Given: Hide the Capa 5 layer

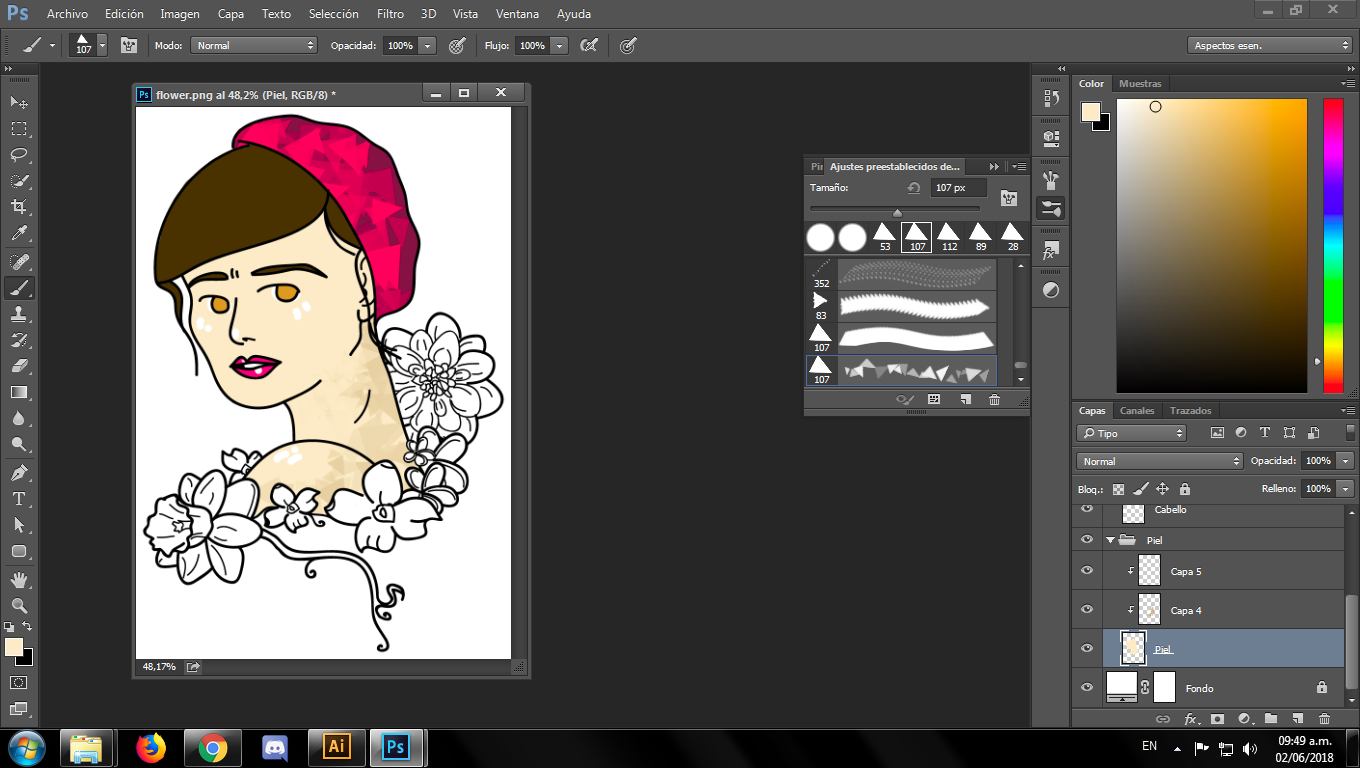Looking at the screenshot, I should click(x=1087, y=571).
